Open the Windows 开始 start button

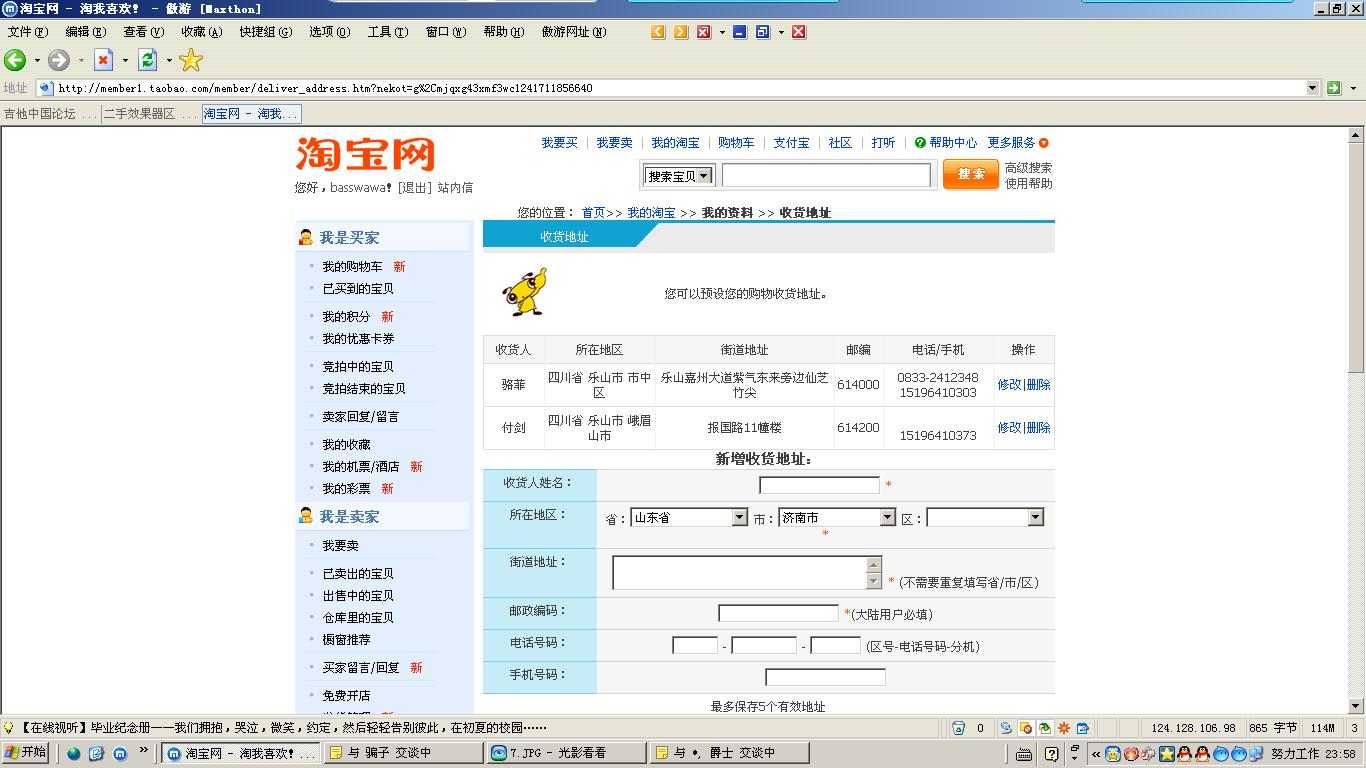coord(25,753)
